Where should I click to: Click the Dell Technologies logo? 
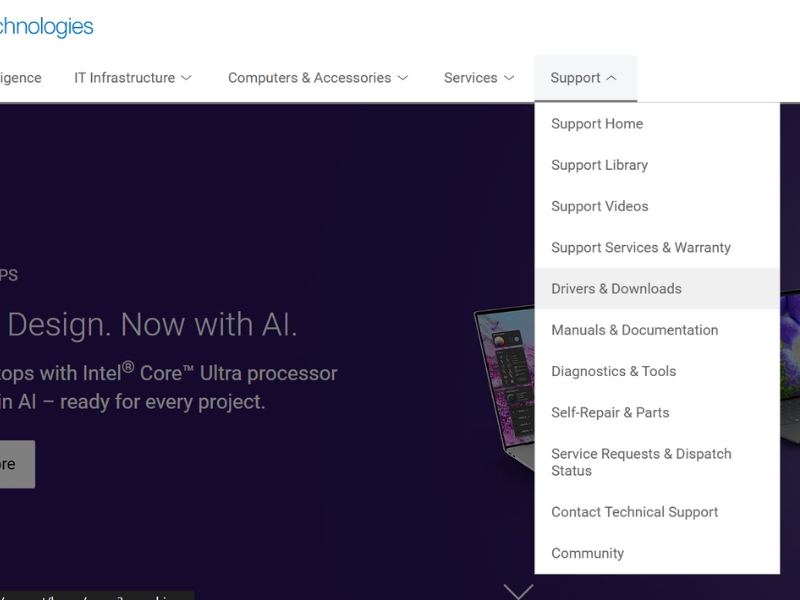(x=45, y=27)
